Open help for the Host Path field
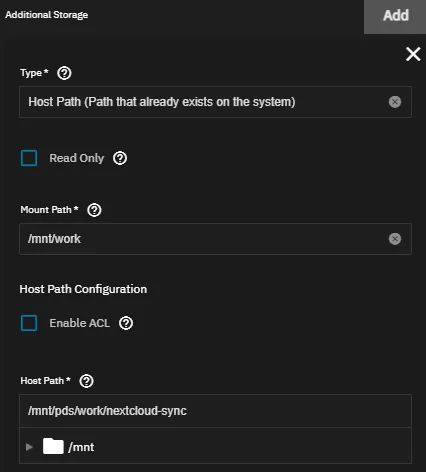The height and width of the screenshot is (472, 426). click(x=87, y=381)
